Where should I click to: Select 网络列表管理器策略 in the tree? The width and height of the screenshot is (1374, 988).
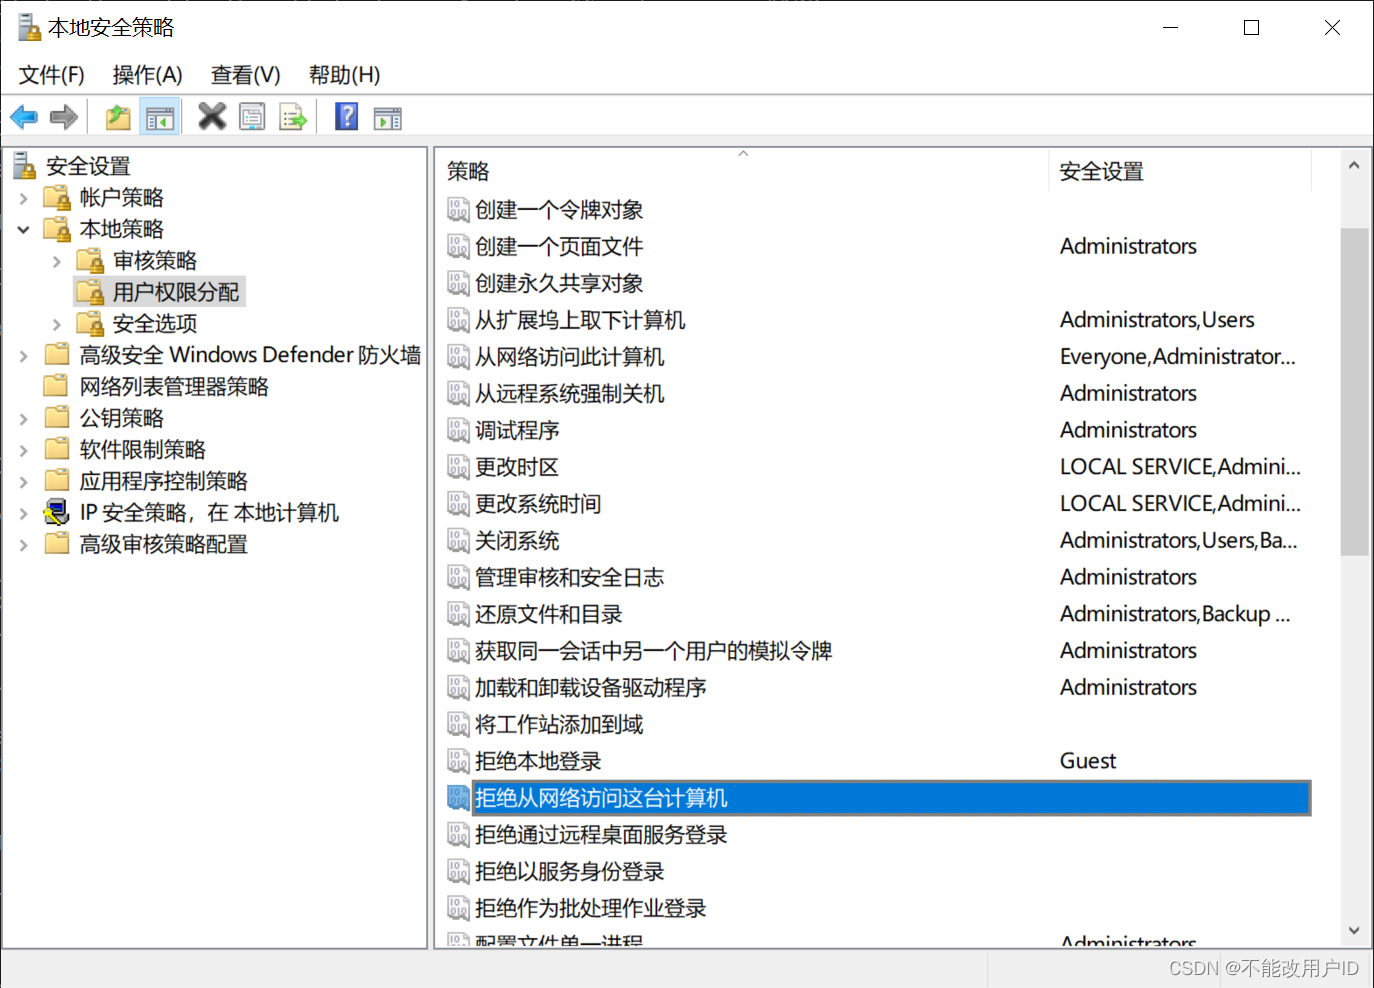175,386
